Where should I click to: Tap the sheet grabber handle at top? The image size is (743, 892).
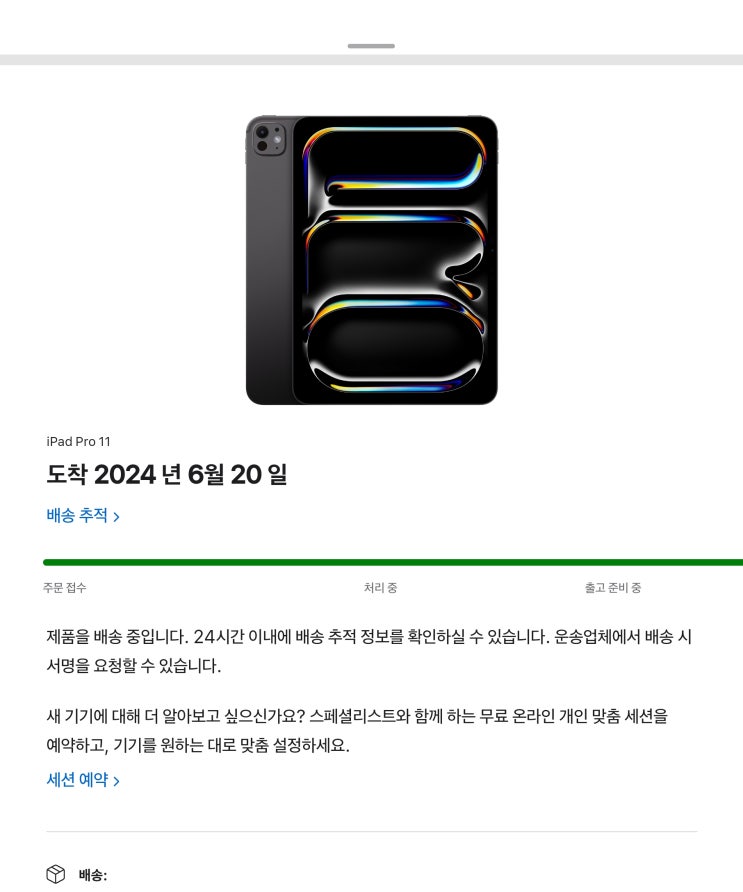371,46
